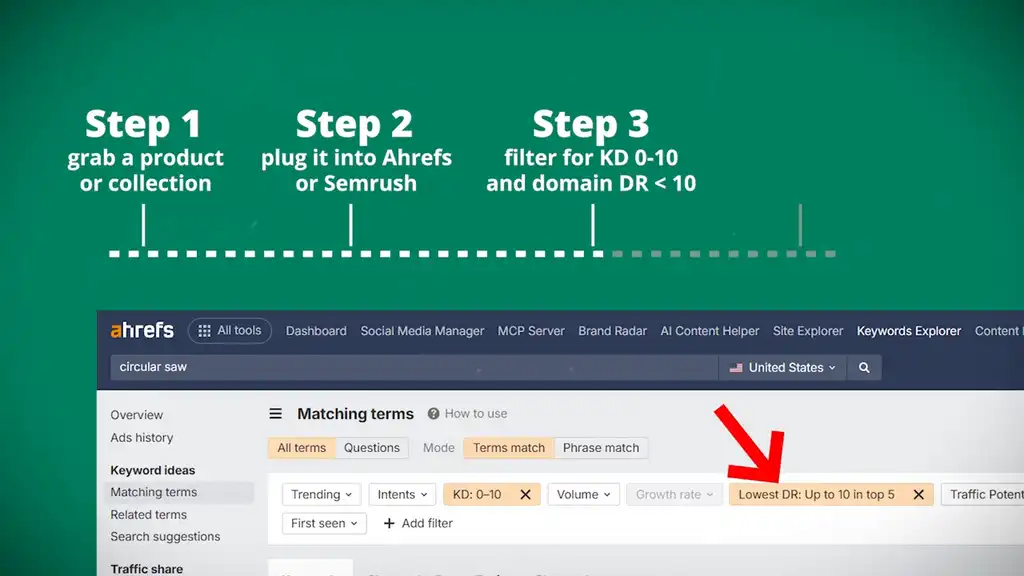The height and width of the screenshot is (576, 1024).
Task: Edit Lowest DR: Up to 10 filter
Action: coord(816,494)
